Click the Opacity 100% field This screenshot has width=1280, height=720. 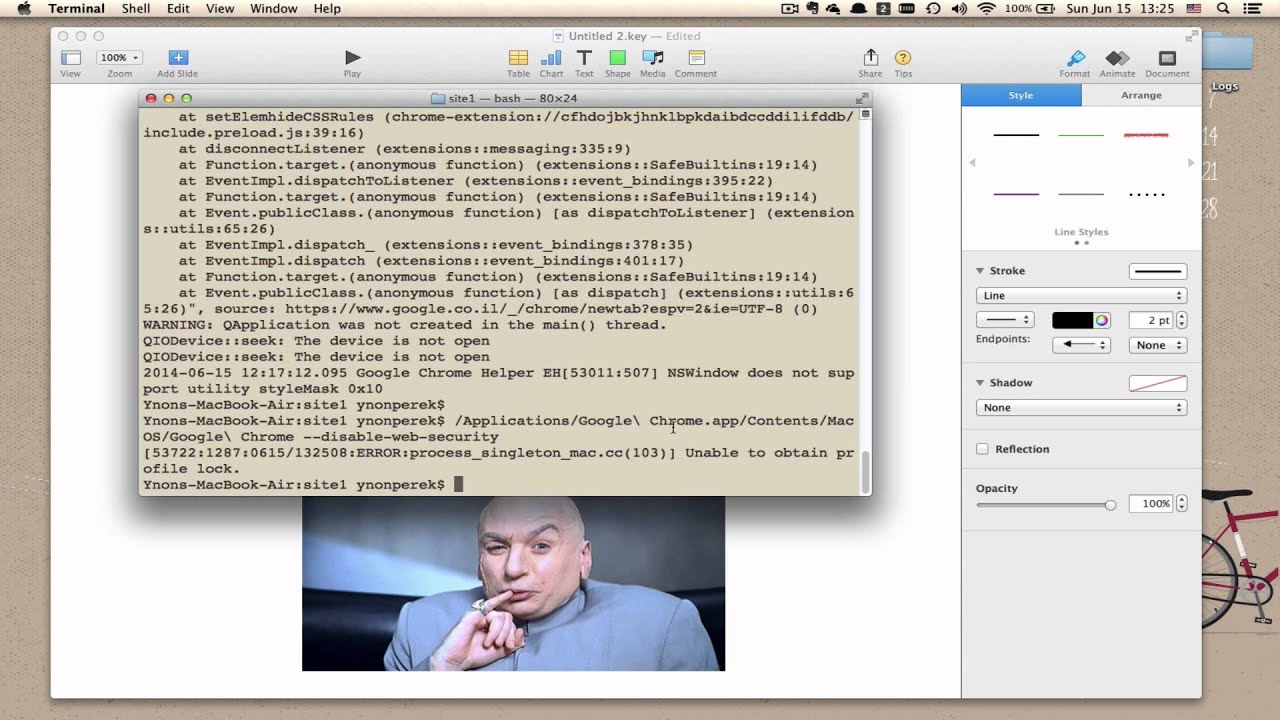click(x=1151, y=504)
